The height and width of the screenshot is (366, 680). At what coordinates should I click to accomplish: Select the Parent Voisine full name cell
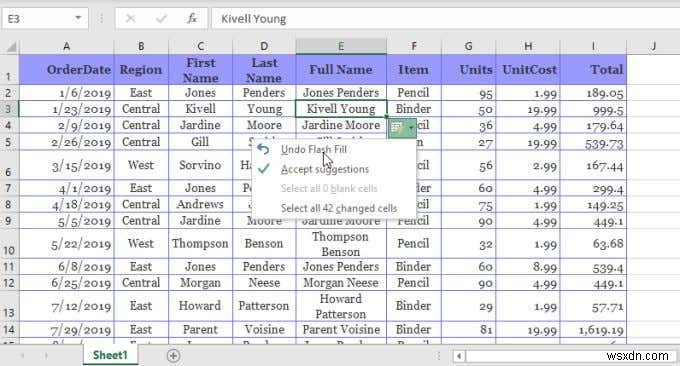341,330
